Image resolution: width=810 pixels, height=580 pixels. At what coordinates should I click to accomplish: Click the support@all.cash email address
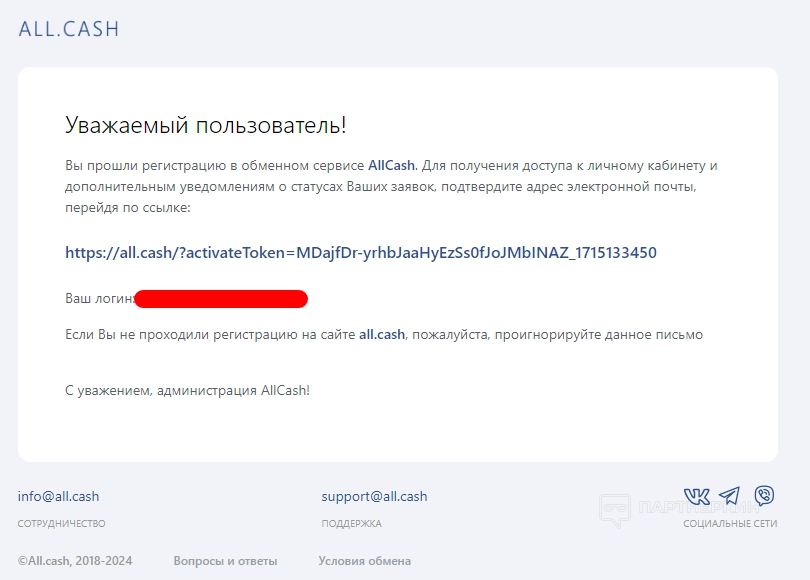point(375,496)
